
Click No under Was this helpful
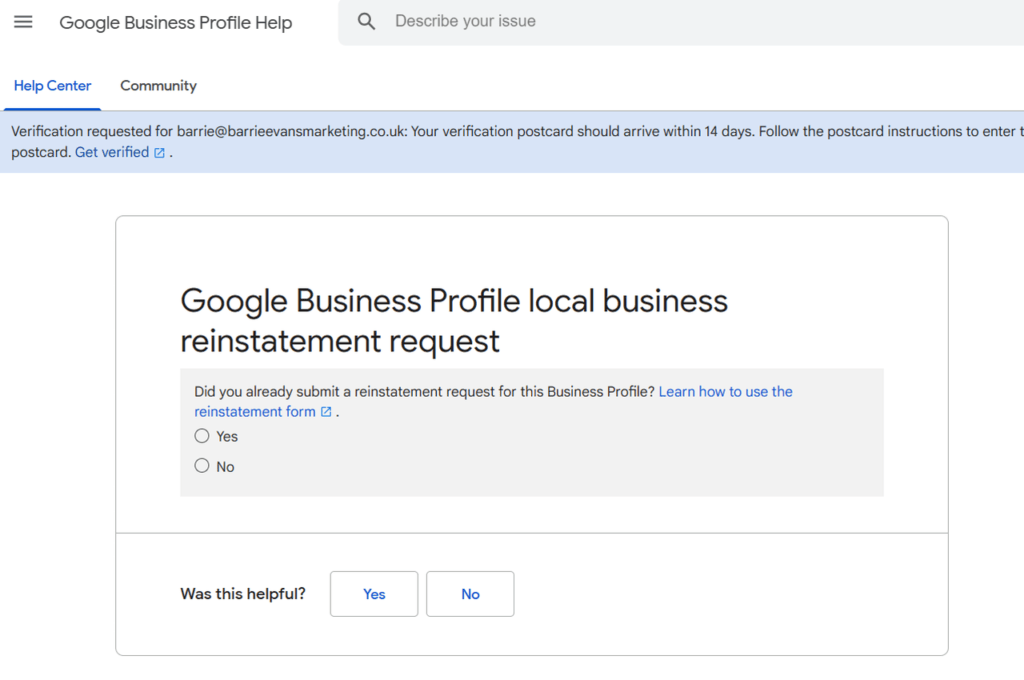(470, 593)
